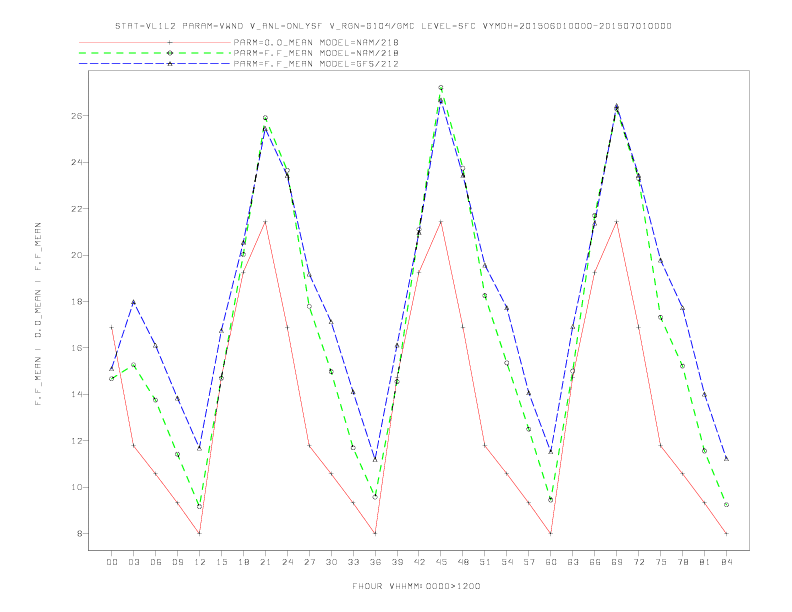Click the red solid legend line sample
The image size is (792, 612).
click(155, 42)
